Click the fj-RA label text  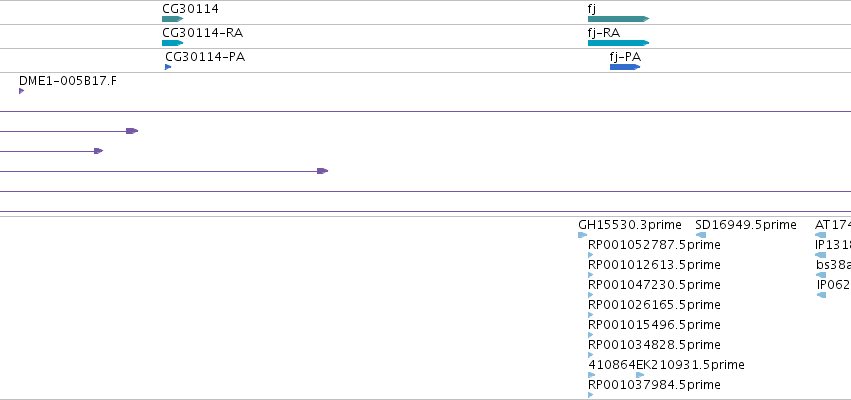(x=604, y=33)
